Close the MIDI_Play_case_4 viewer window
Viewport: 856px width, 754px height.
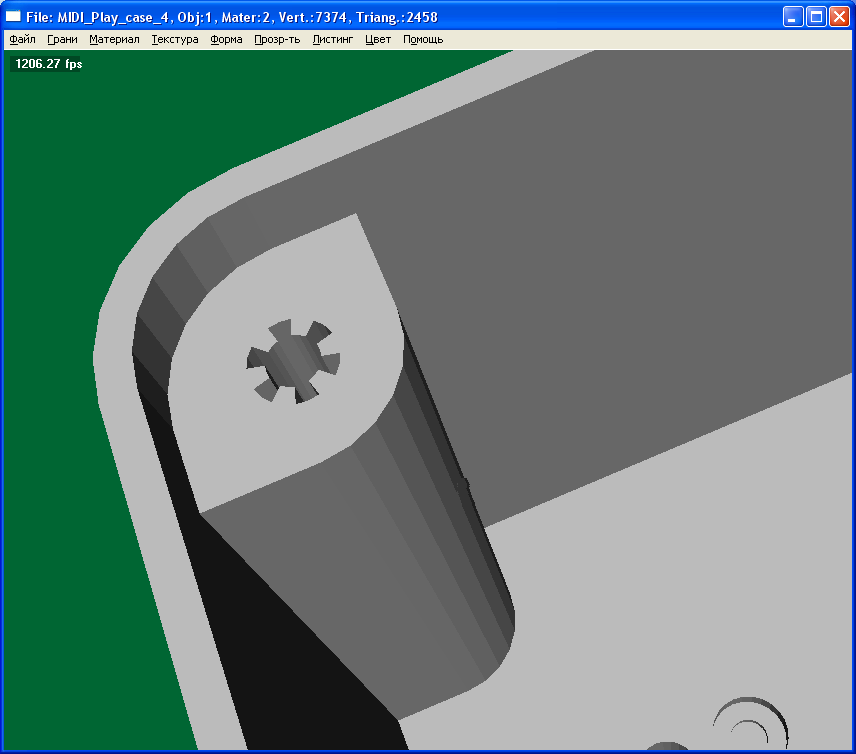click(x=839, y=17)
